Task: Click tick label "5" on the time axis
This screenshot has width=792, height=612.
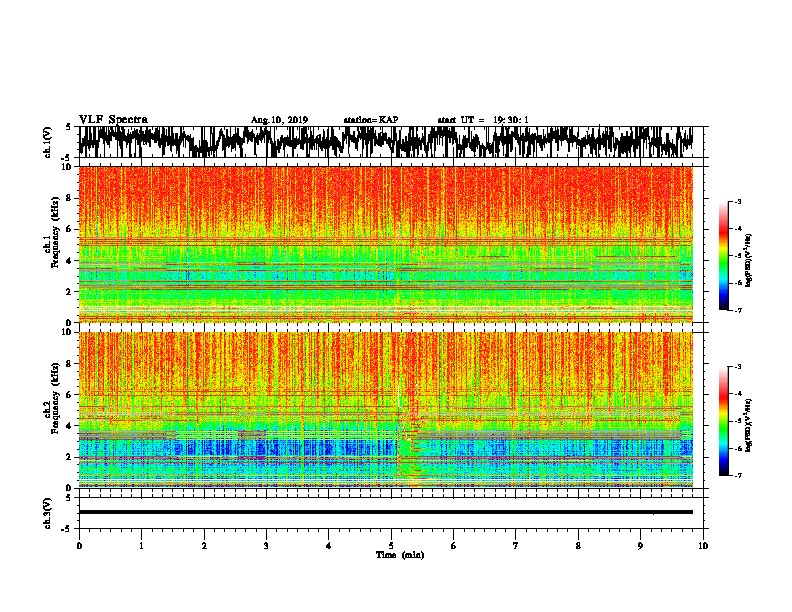Action: (x=391, y=546)
